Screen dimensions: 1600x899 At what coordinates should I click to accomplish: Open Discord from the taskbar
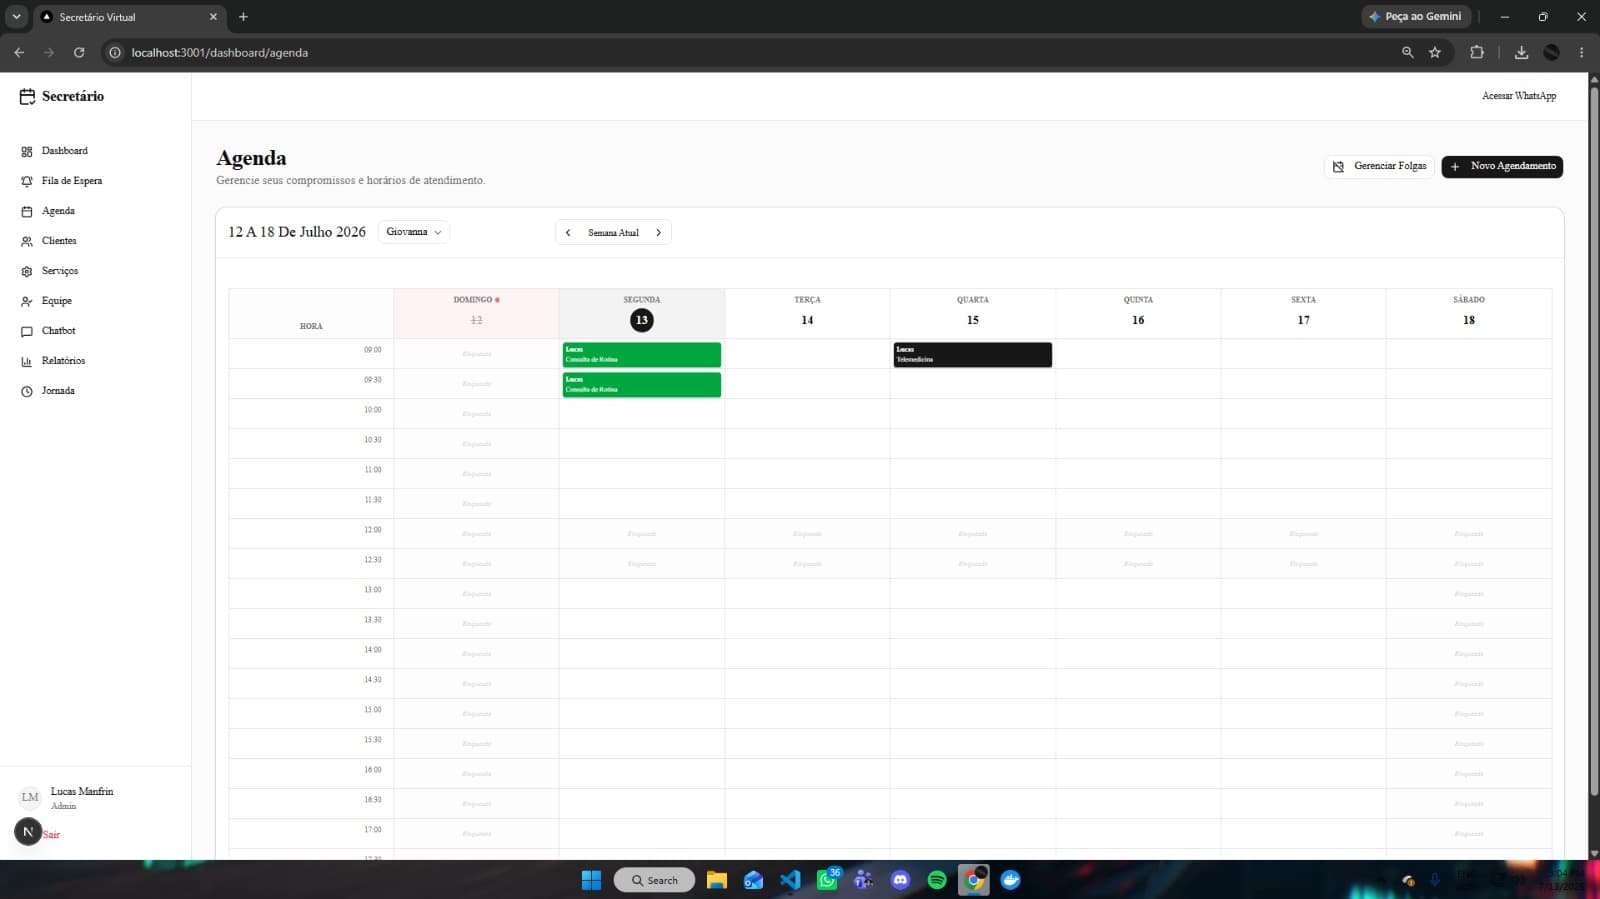(900, 880)
